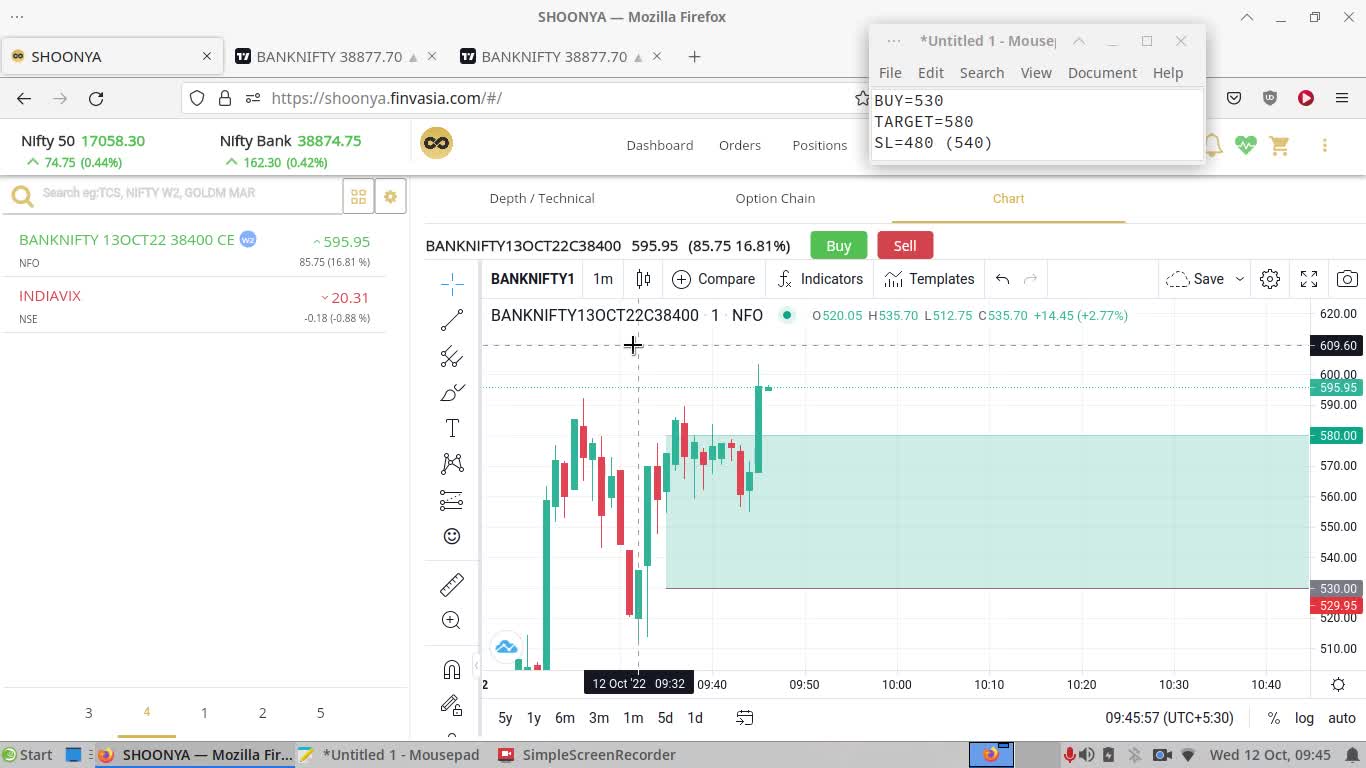
Task: Open chart settings gear
Action: tap(1270, 279)
